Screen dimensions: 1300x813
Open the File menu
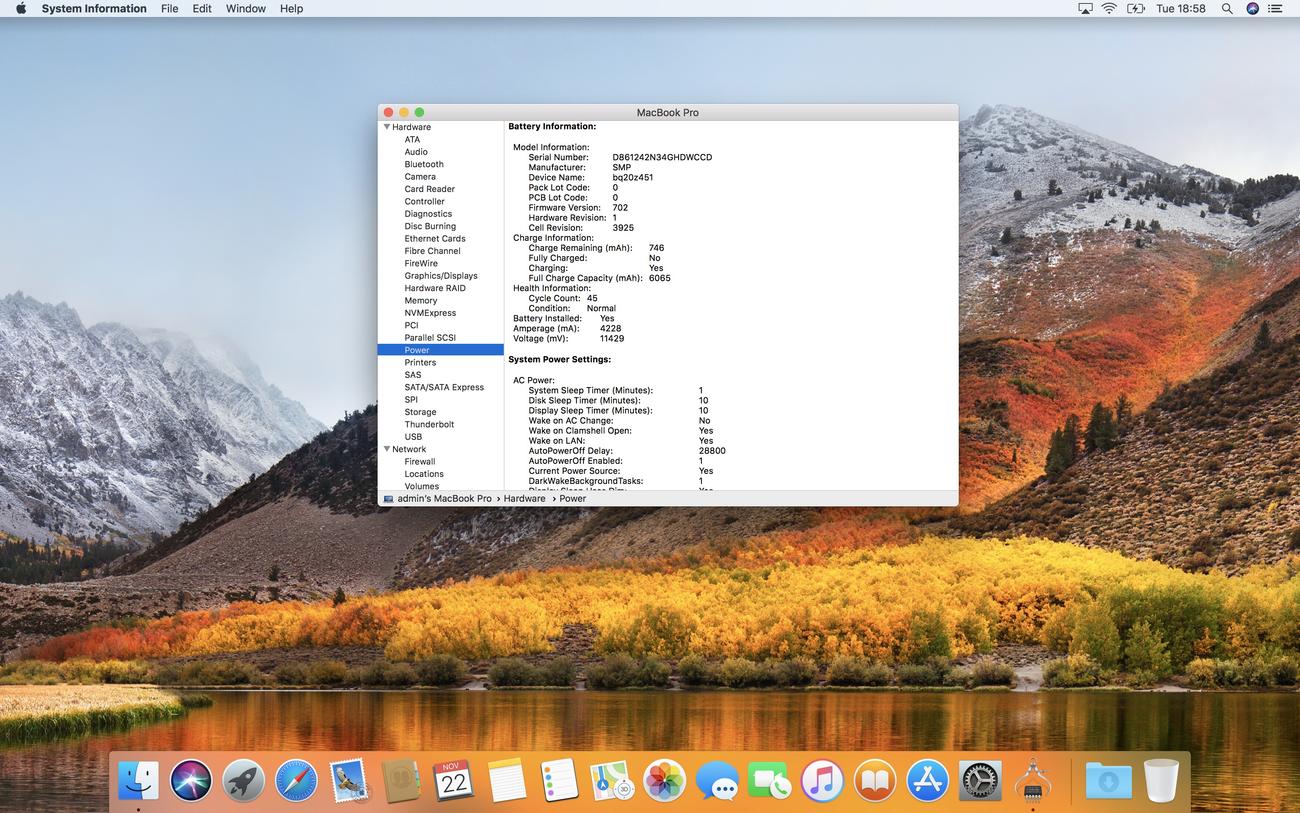point(170,8)
